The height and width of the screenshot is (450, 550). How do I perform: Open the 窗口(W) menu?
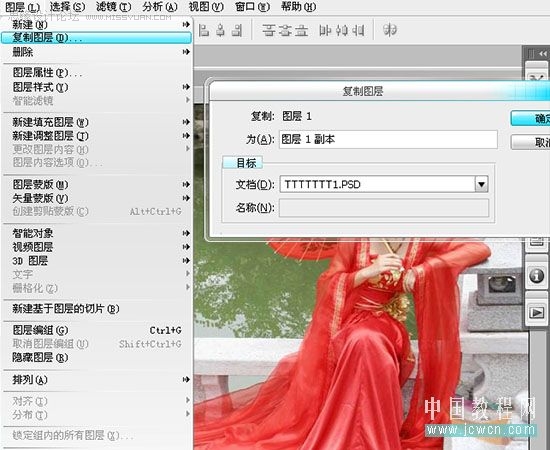tap(252, 7)
